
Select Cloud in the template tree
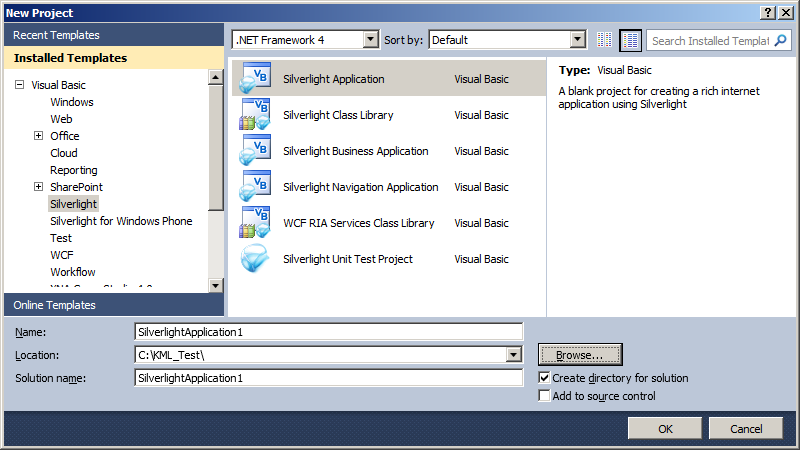click(64, 153)
